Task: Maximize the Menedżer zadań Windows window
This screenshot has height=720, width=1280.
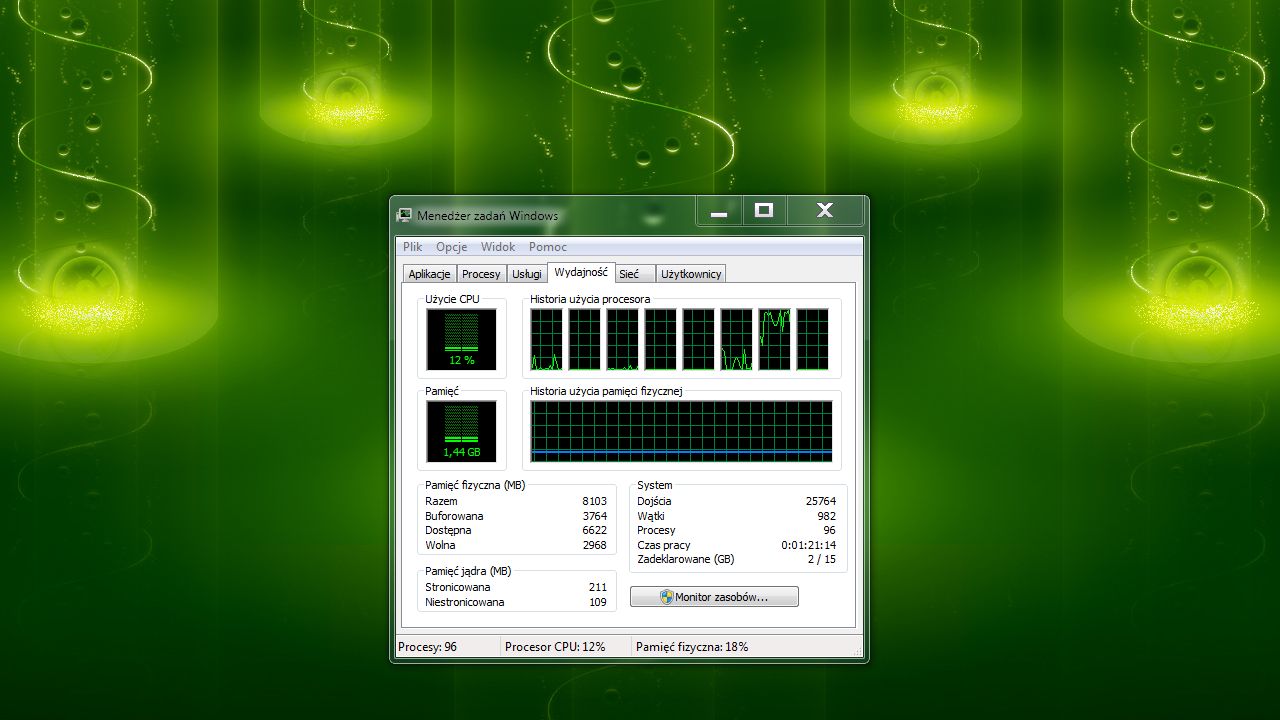Action: point(764,210)
